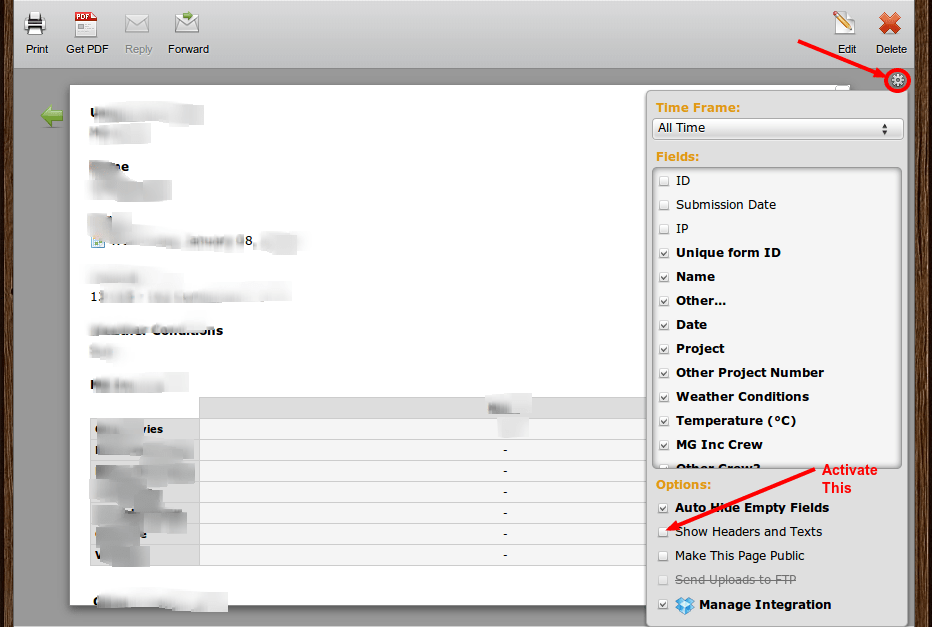
Task: Click the Manage Integration puzzle icon
Action: pyautogui.click(x=684, y=605)
